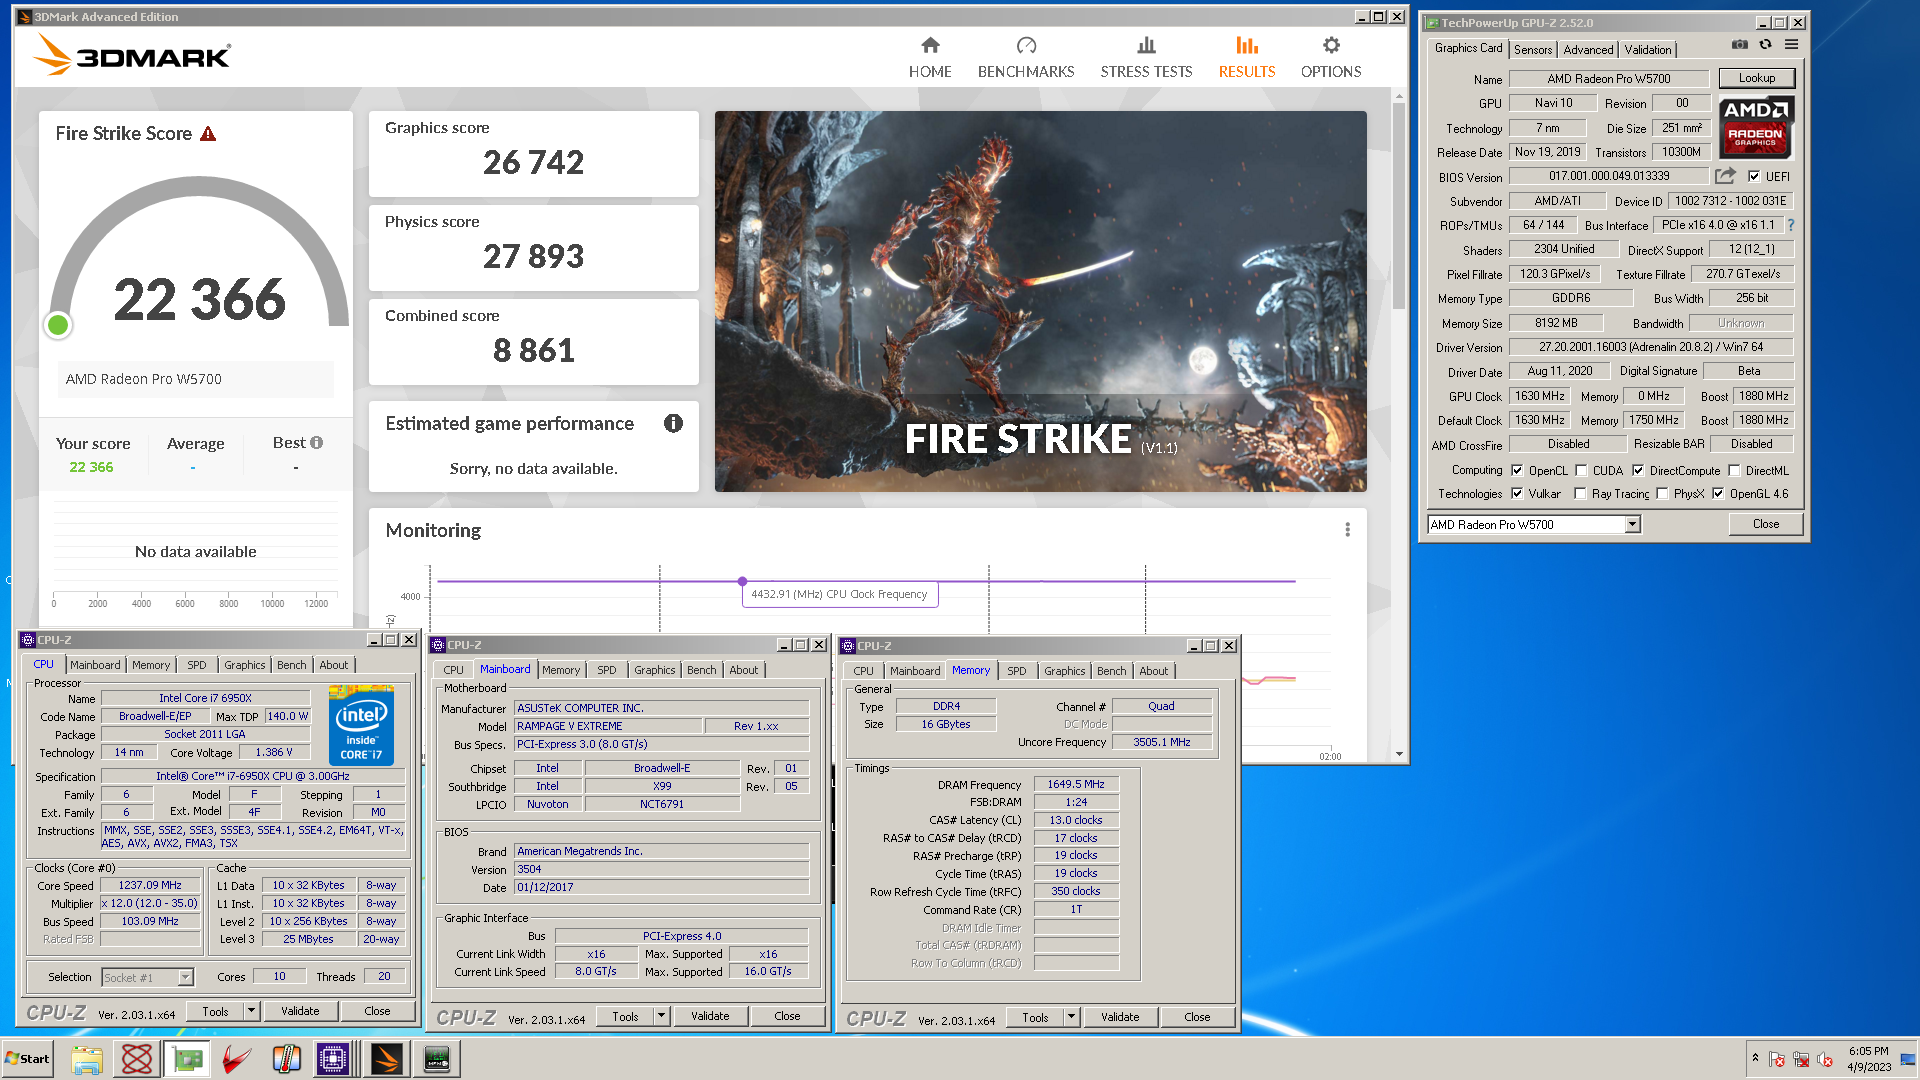Screen dimensions: 1920x1080
Task: Open the 3DMark Home section
Action: pos(929,58)
